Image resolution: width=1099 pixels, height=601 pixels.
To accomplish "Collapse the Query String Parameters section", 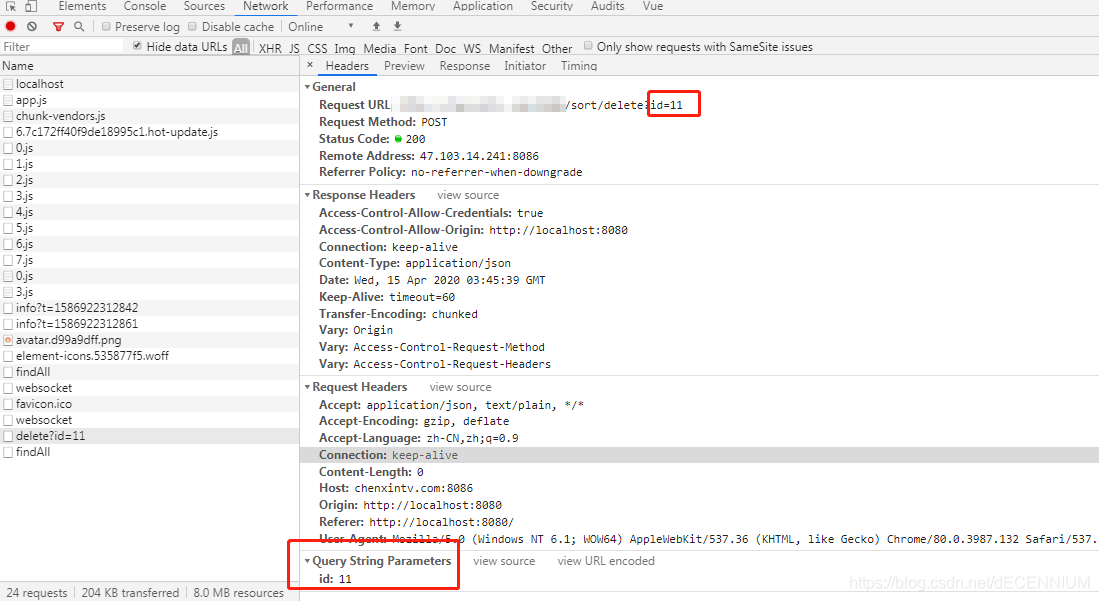I will pos(309,561).
